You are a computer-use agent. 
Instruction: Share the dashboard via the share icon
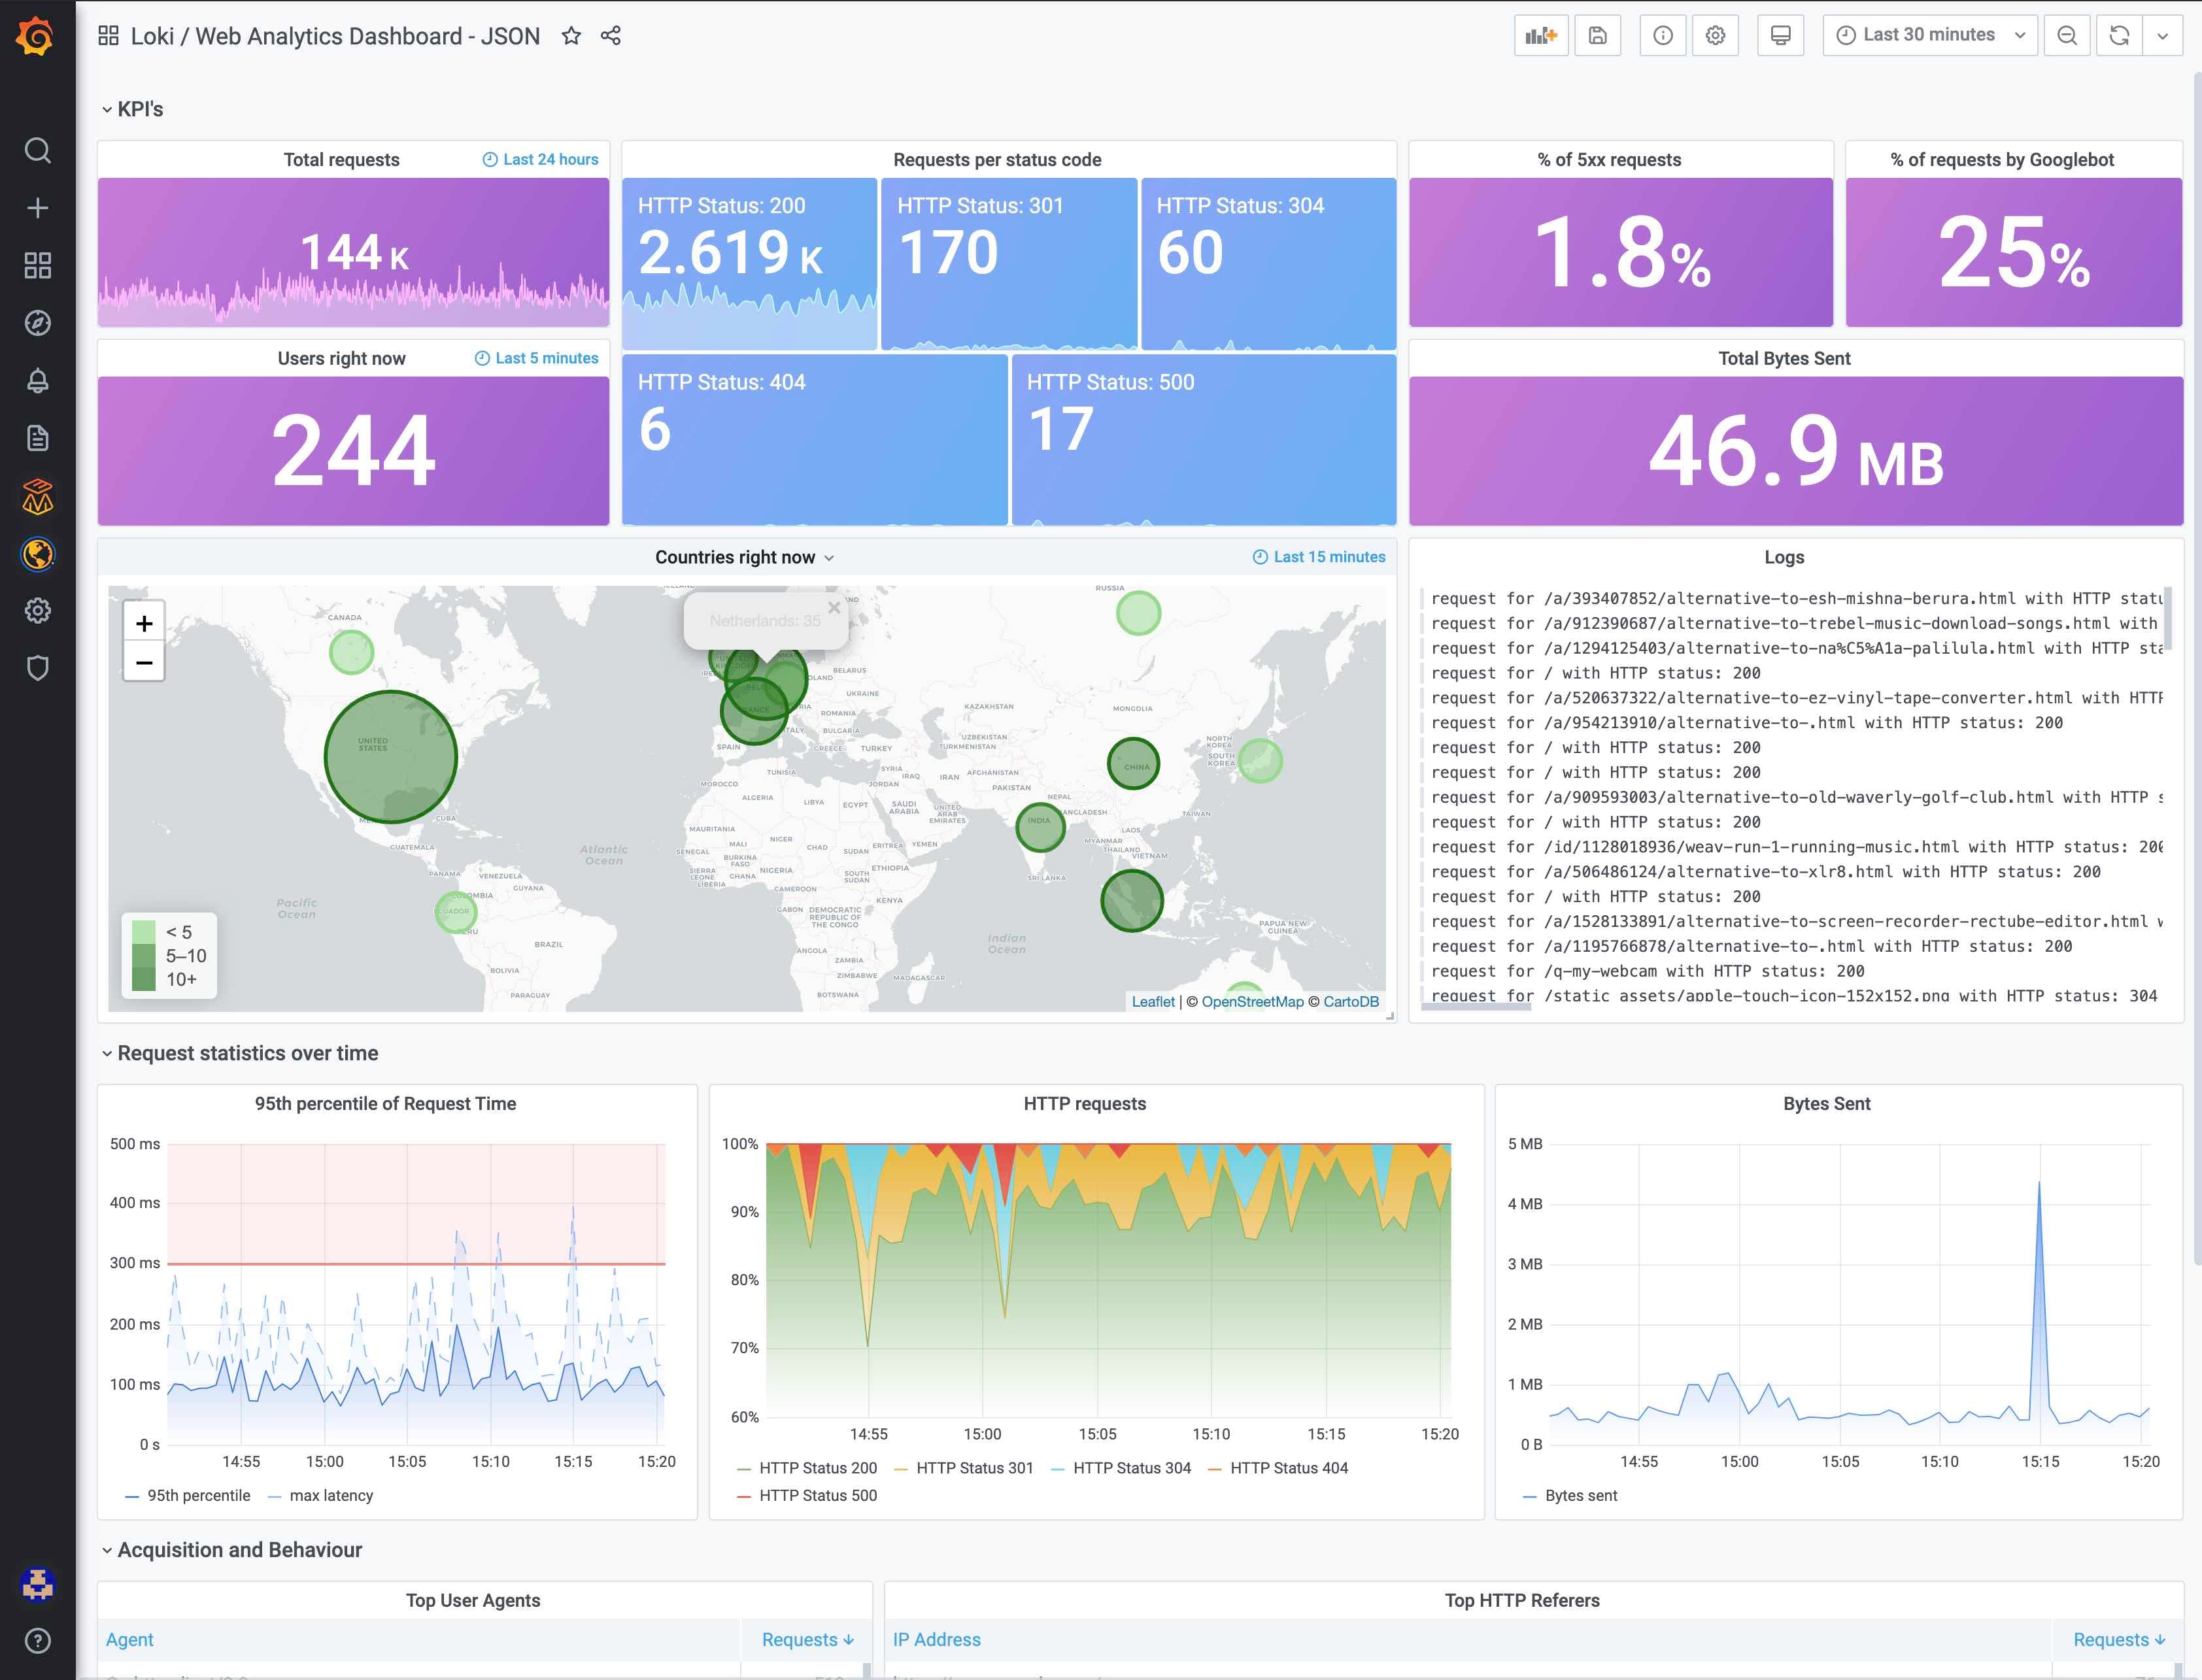point(611,36)
